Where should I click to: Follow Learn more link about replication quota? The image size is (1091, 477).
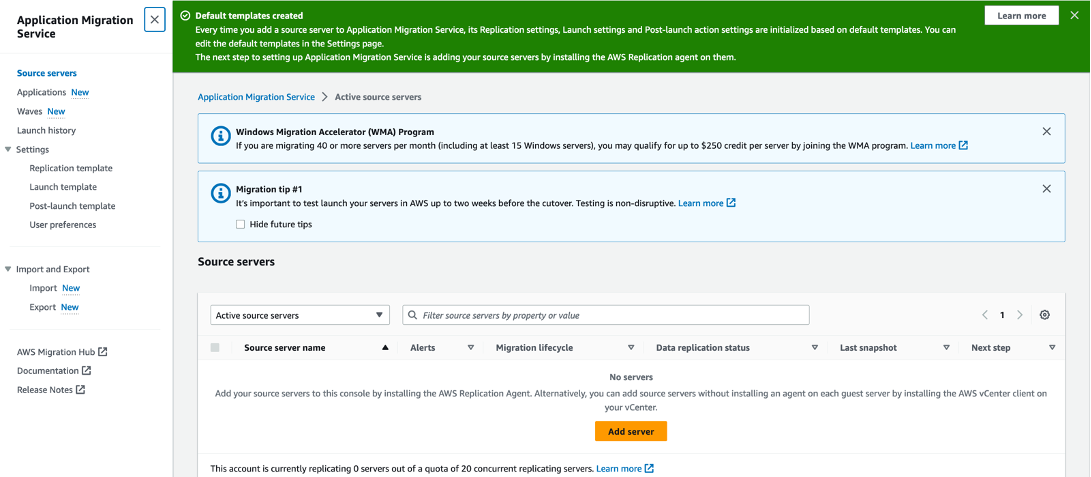click(x=619, y=469)
